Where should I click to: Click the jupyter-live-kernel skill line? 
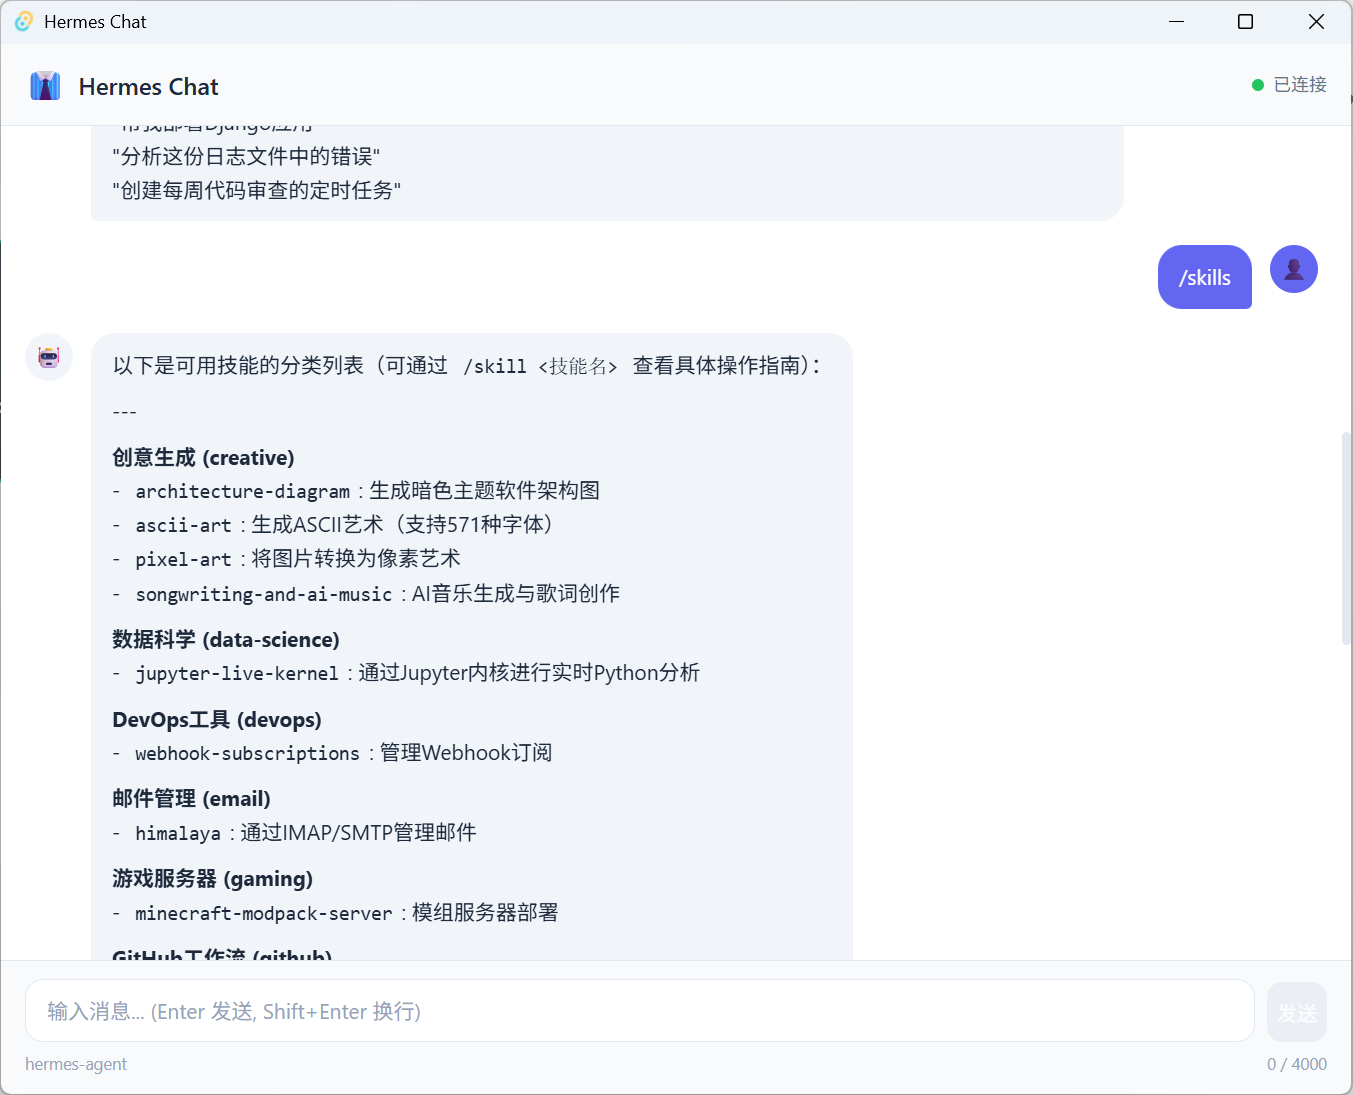pos(406,673)
